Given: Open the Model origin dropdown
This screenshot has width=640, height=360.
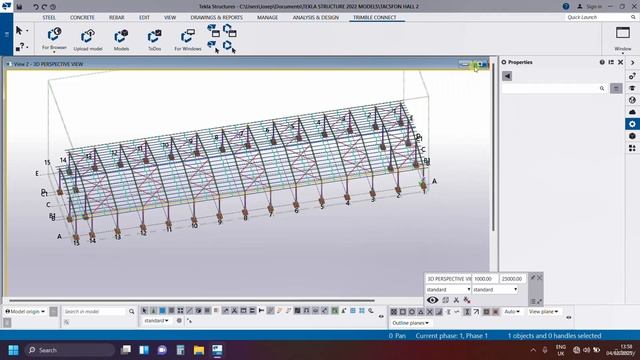Looking at the screenshot, I should [25, 311].
